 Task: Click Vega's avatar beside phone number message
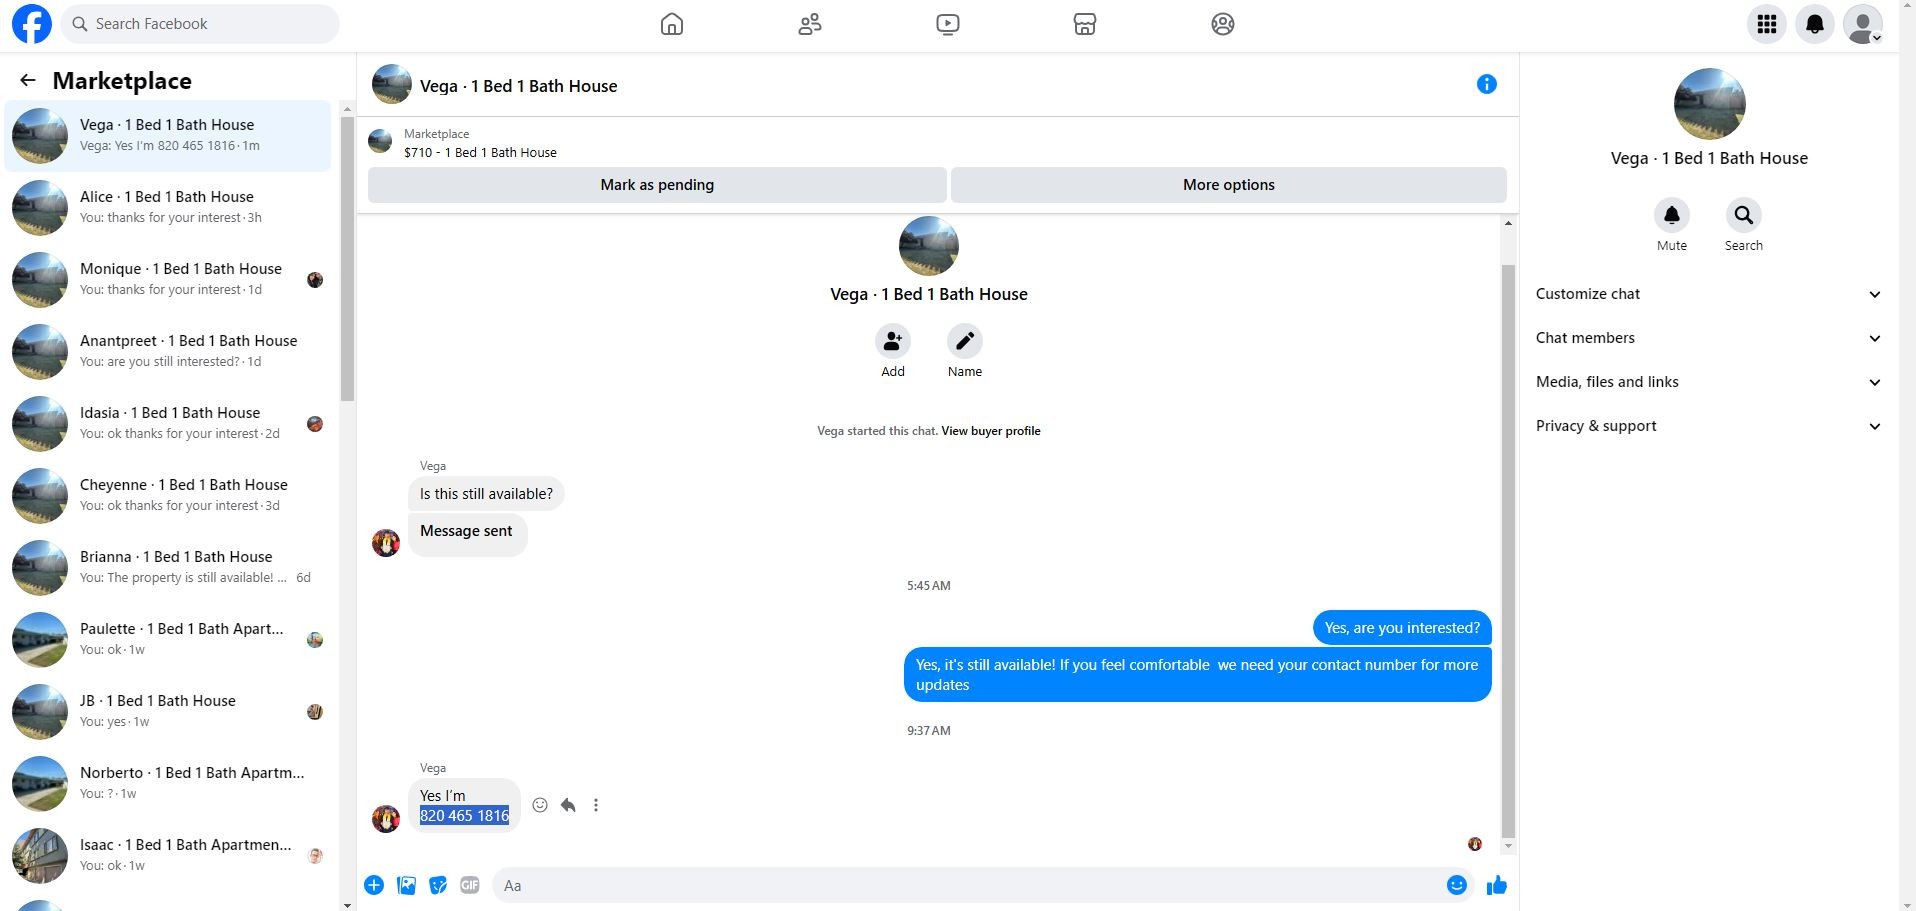point(386,818)
